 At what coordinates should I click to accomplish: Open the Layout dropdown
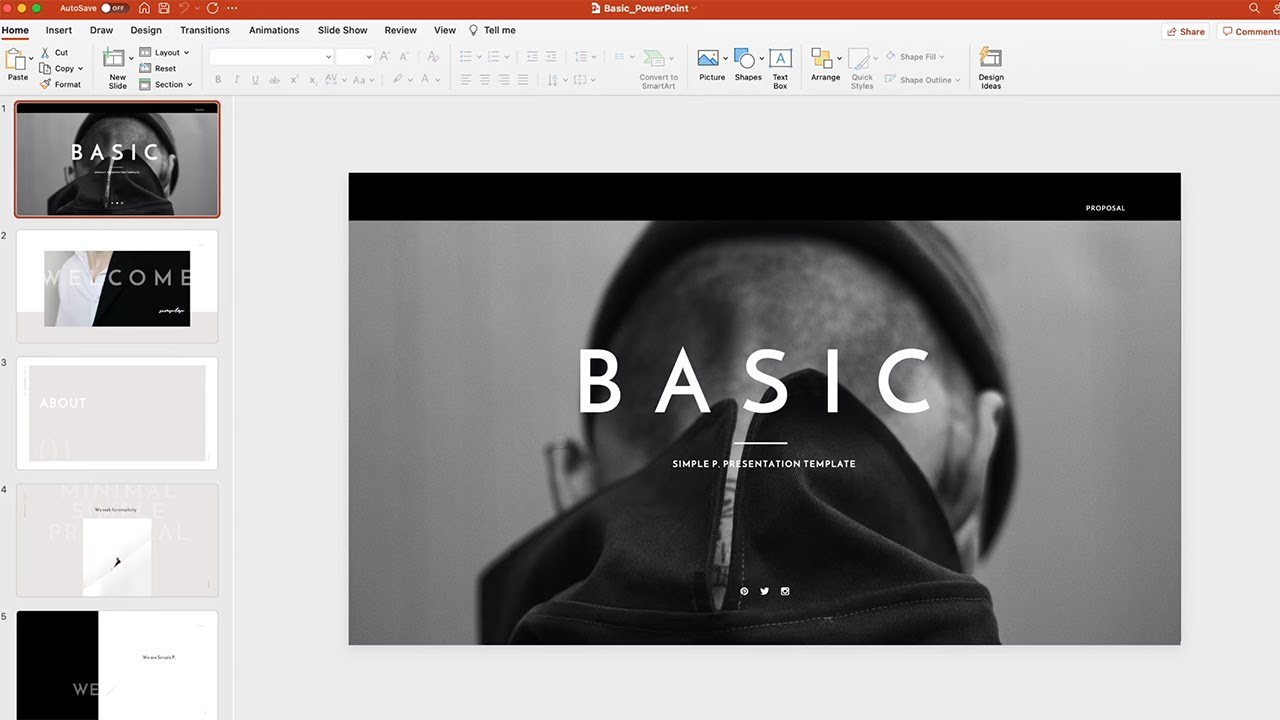pos(165,52)
